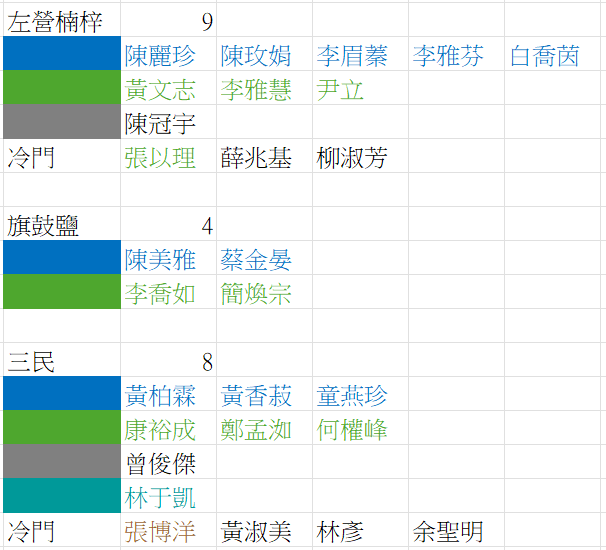Viewport: 606px width, 550px height.
Task: Click the name 林于凱
Action: pyautogui.click(x=160, y=498)
